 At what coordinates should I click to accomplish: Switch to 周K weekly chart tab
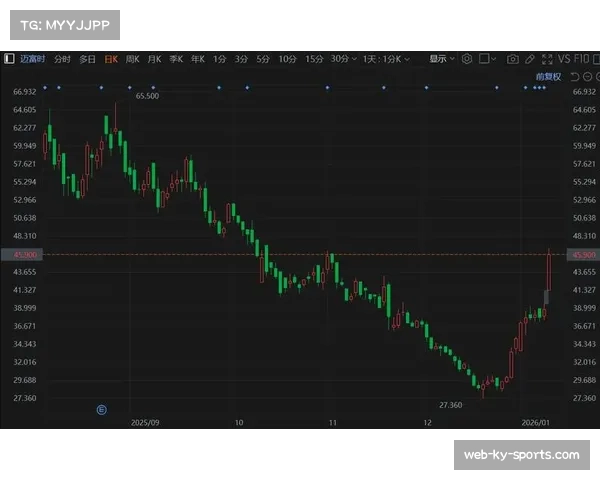point(132,59)
